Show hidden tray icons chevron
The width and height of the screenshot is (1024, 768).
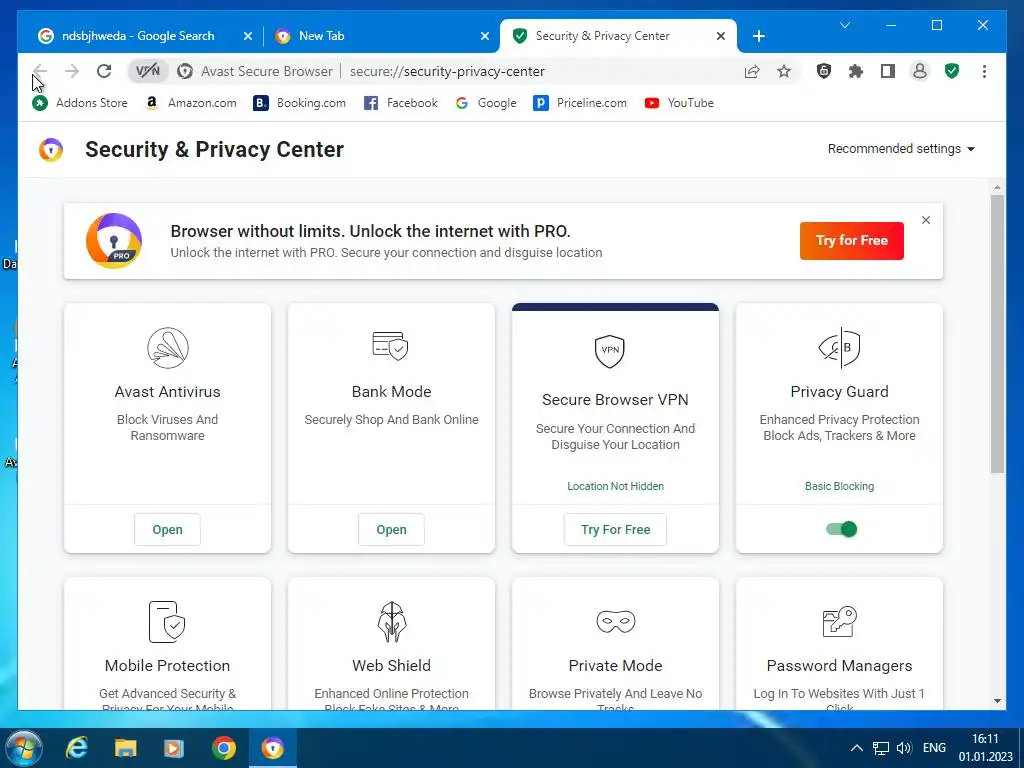[x=857, y=748]
